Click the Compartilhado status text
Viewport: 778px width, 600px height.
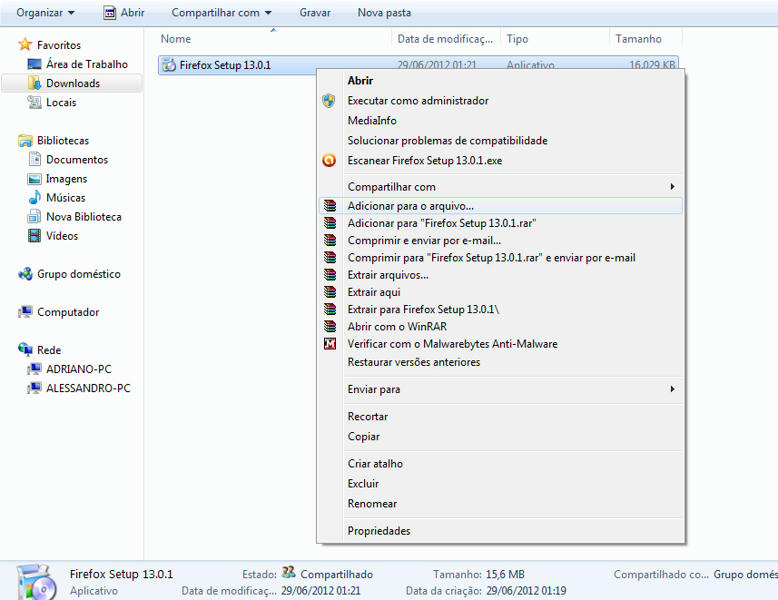pos(336,574)
